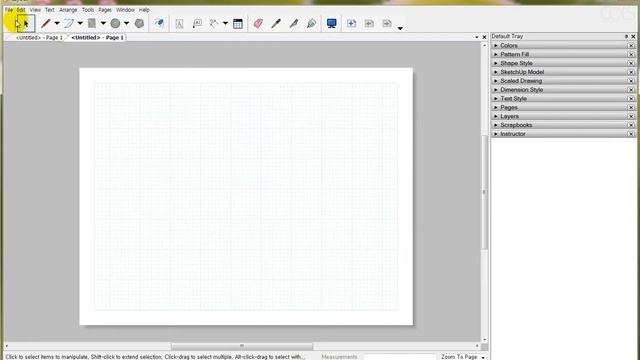The width and height of the screenshot is (640, 360).
Task: Close the Colors panel
Action: (x=631, y=46)
